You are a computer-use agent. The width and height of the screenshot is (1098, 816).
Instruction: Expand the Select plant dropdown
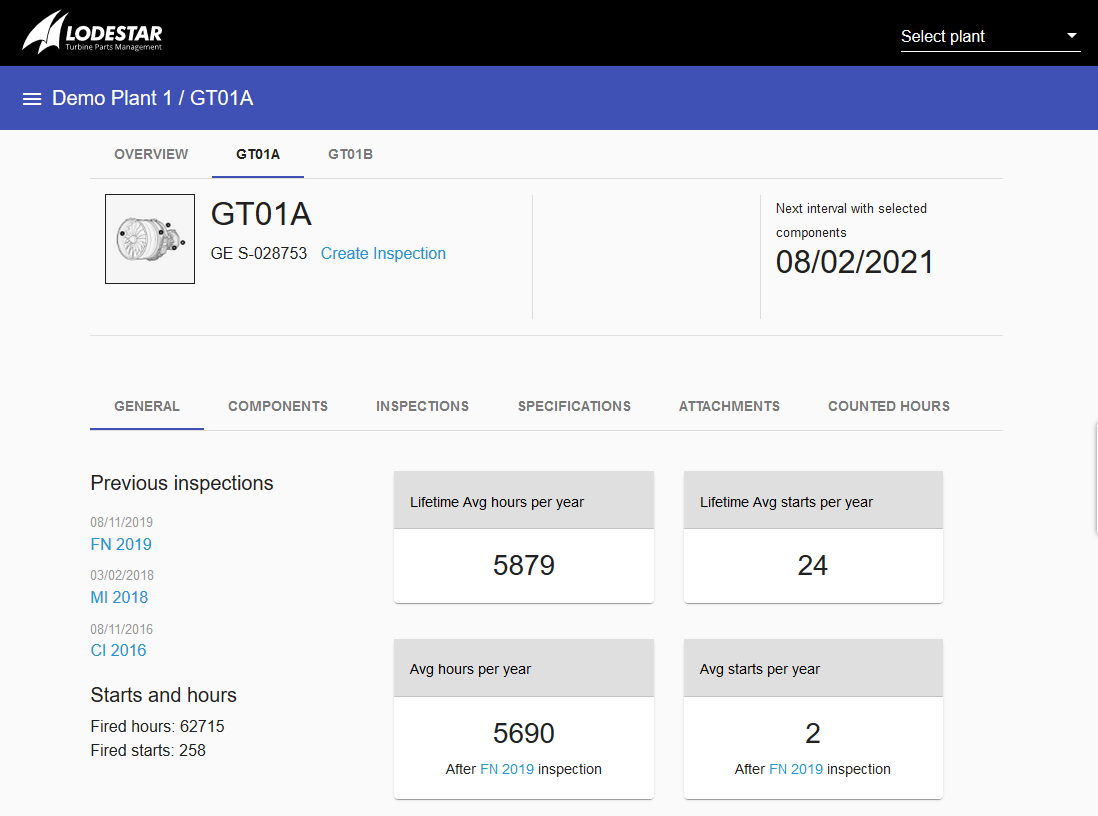tap(989, 37)
